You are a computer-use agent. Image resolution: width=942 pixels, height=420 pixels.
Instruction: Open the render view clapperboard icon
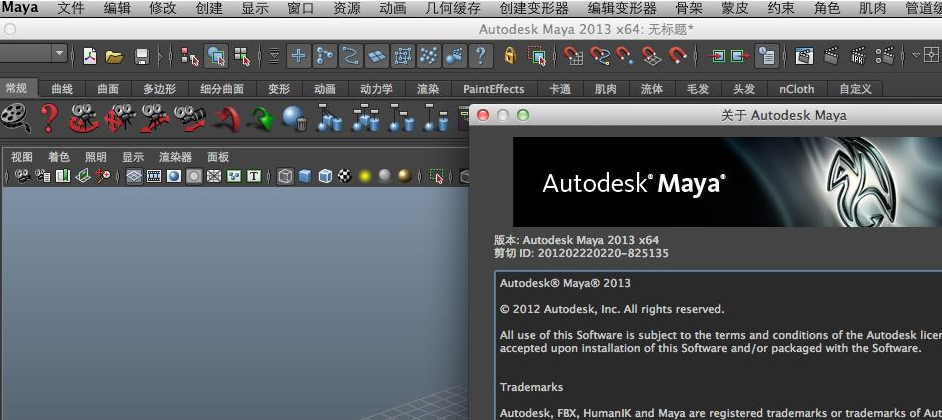pyautogui.click(x=804, y=56)
